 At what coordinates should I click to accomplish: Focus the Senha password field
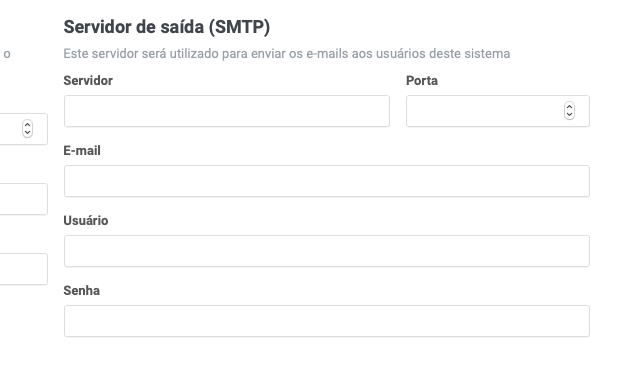(327, 321)
